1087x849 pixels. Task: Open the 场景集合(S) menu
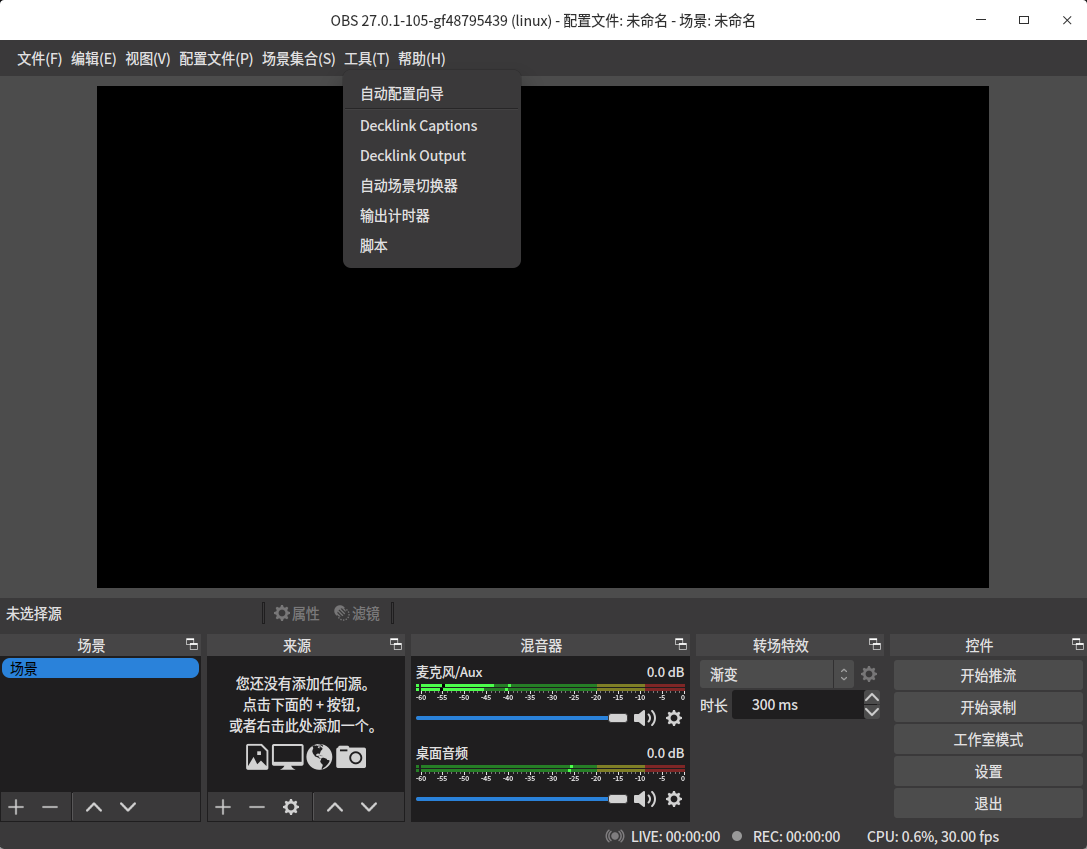(299, 59)
